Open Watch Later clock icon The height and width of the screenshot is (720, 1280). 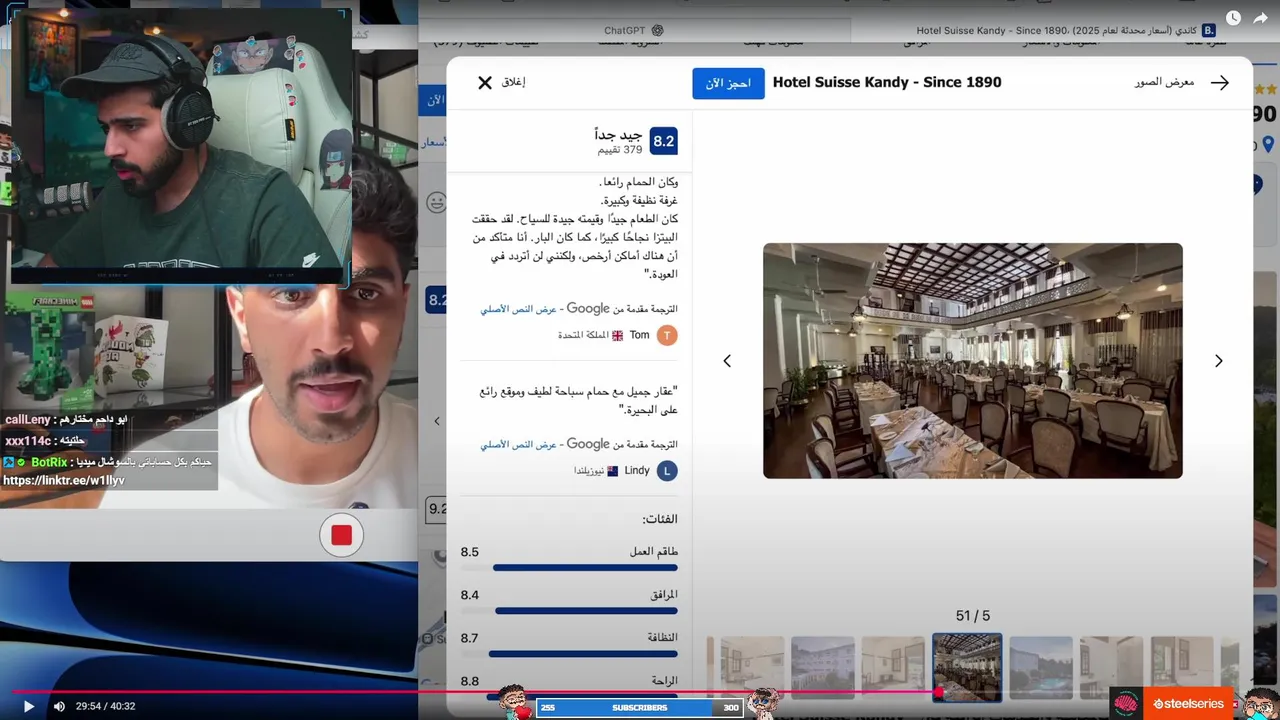tap(1233, 18)
